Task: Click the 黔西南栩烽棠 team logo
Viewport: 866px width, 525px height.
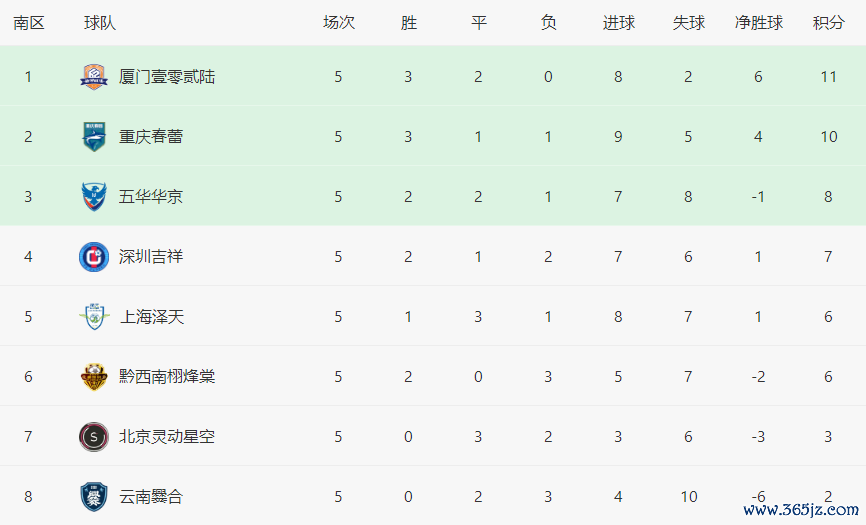Action: click(94, 377)
